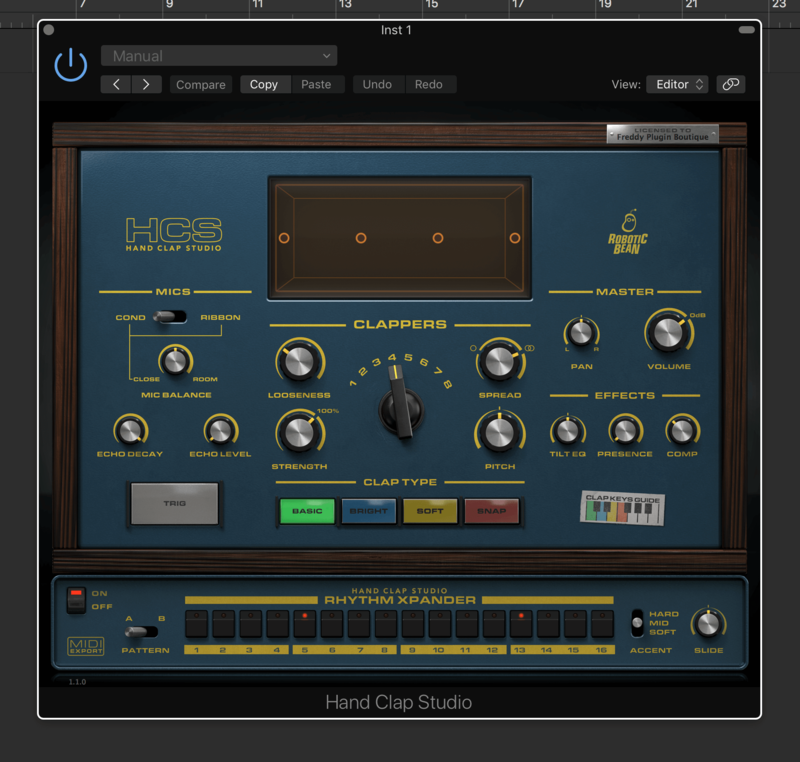800x762 pixels.
Task: Toggle sequencer step 3
Action: tap(251, 623)
